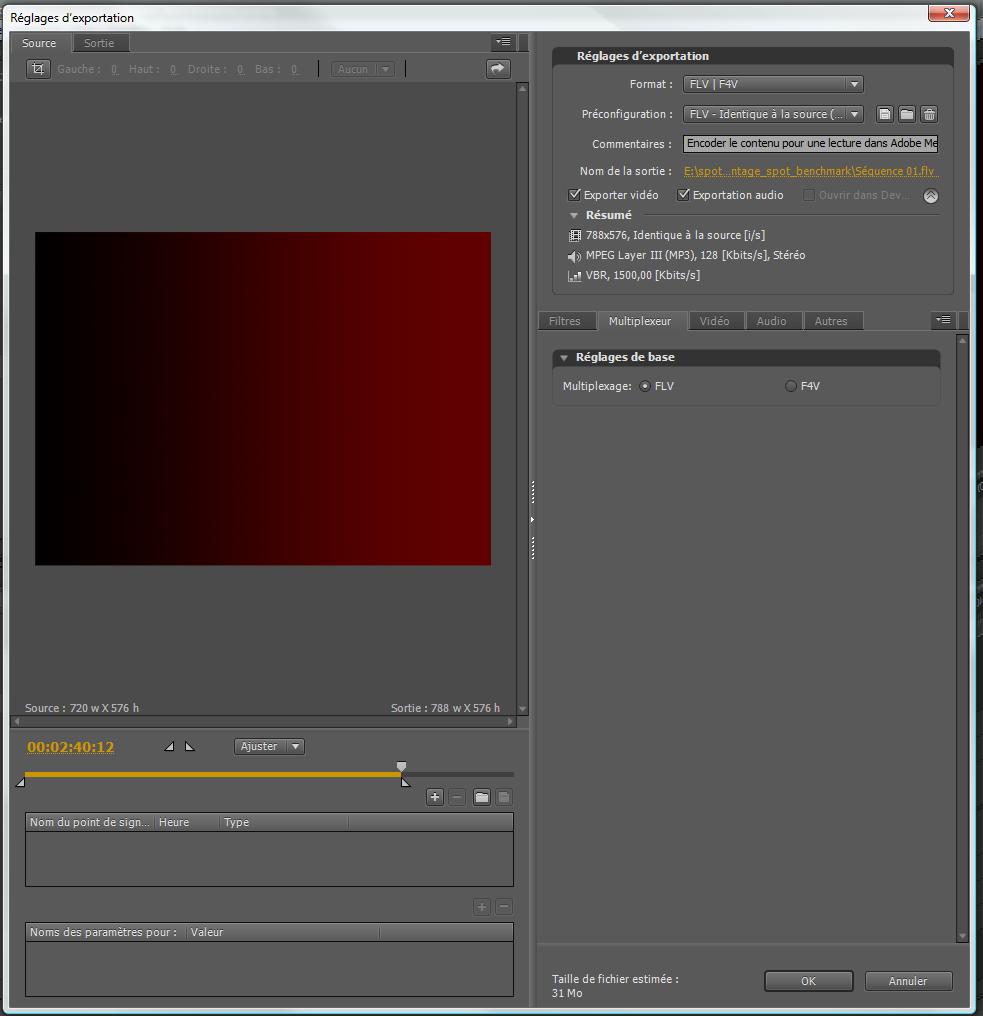
Task: Toggle the Exportation audio checkbox
Action: tap(683, 194)
